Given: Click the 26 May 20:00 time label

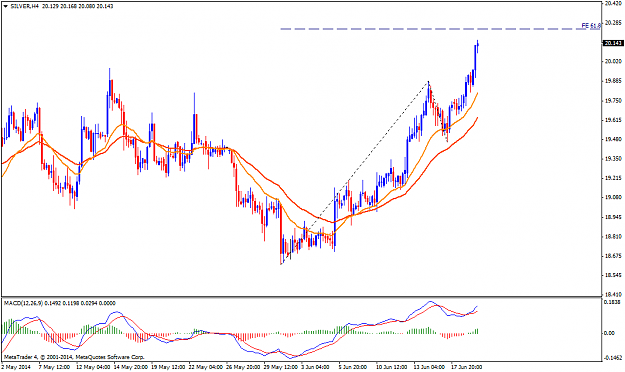Looking at the screenshot, I should pyautogui.click(x=243, y=367).
